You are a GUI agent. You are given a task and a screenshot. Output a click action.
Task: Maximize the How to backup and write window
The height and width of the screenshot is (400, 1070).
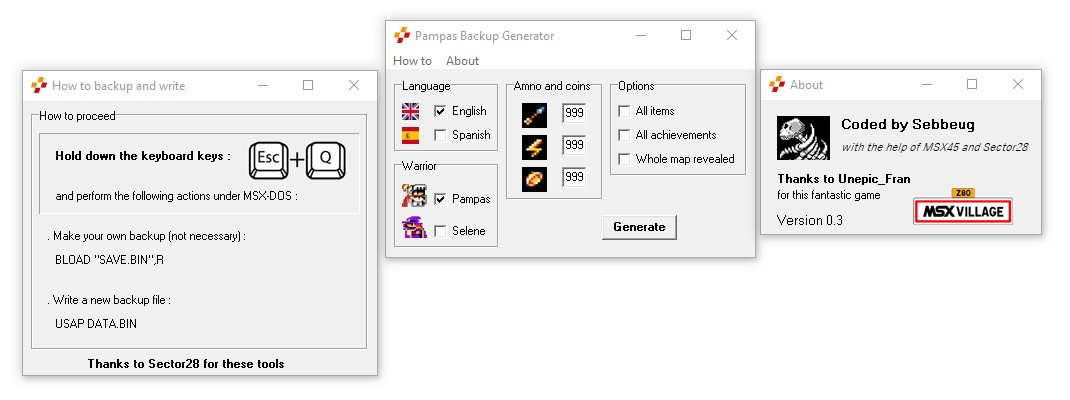pos(308,85)
